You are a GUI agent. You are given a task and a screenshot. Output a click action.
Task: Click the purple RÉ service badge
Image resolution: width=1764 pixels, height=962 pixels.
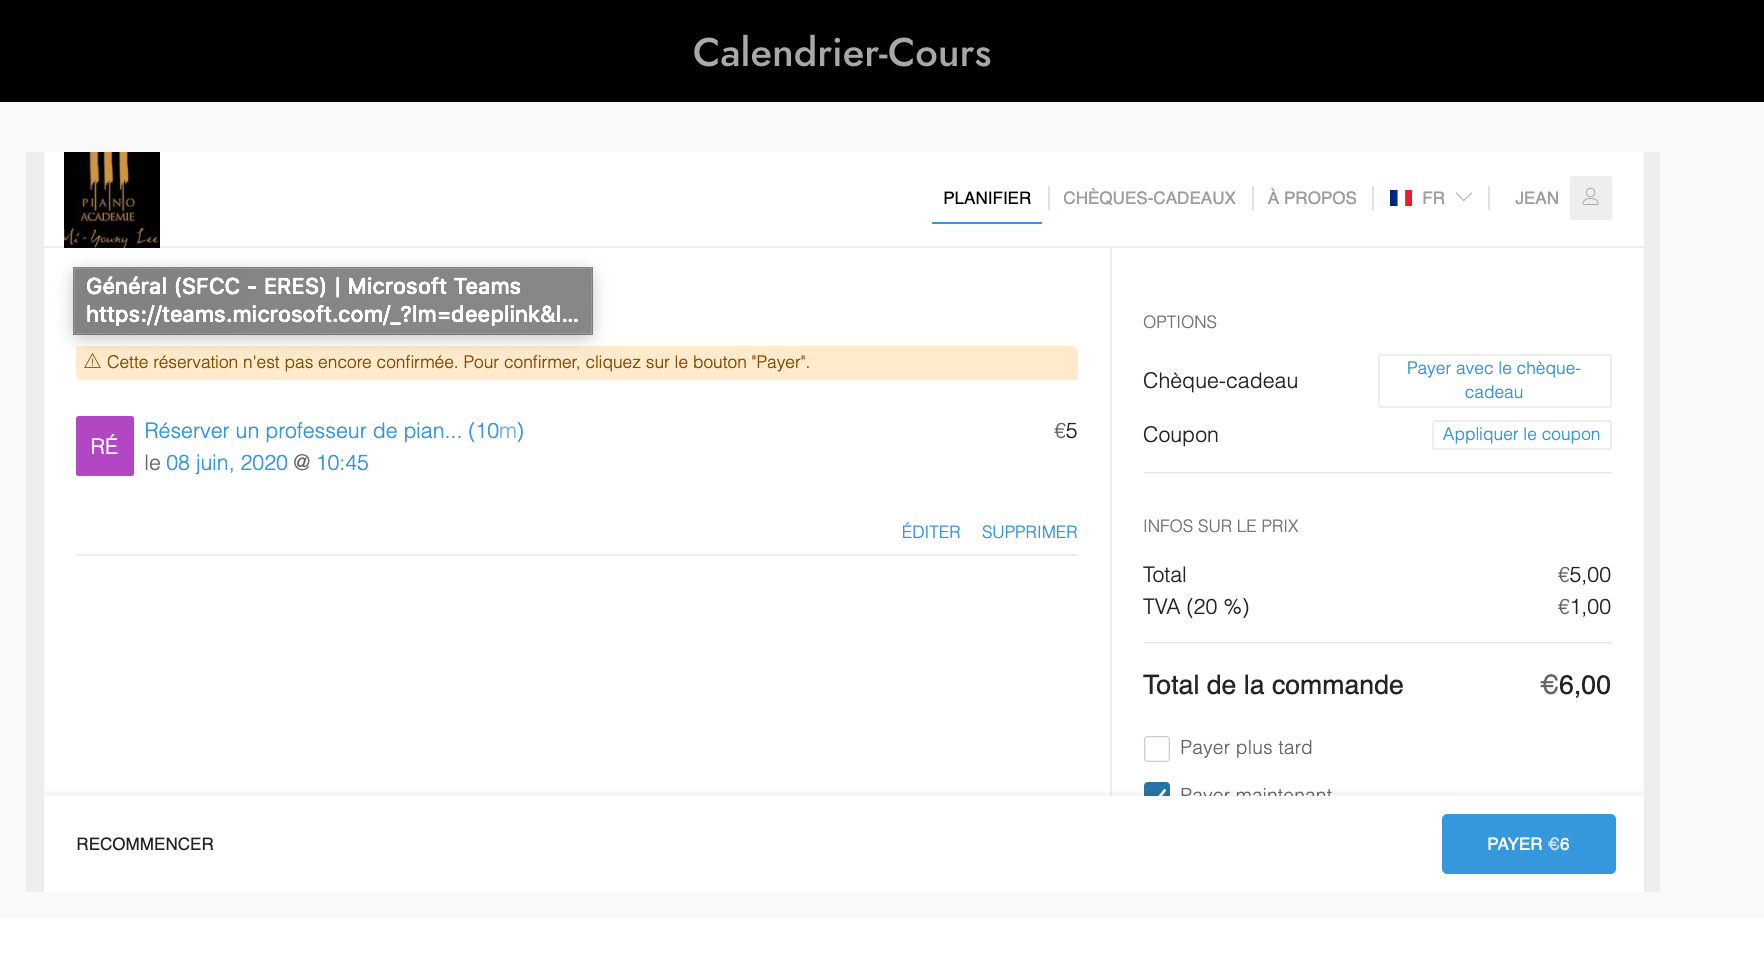105,446
